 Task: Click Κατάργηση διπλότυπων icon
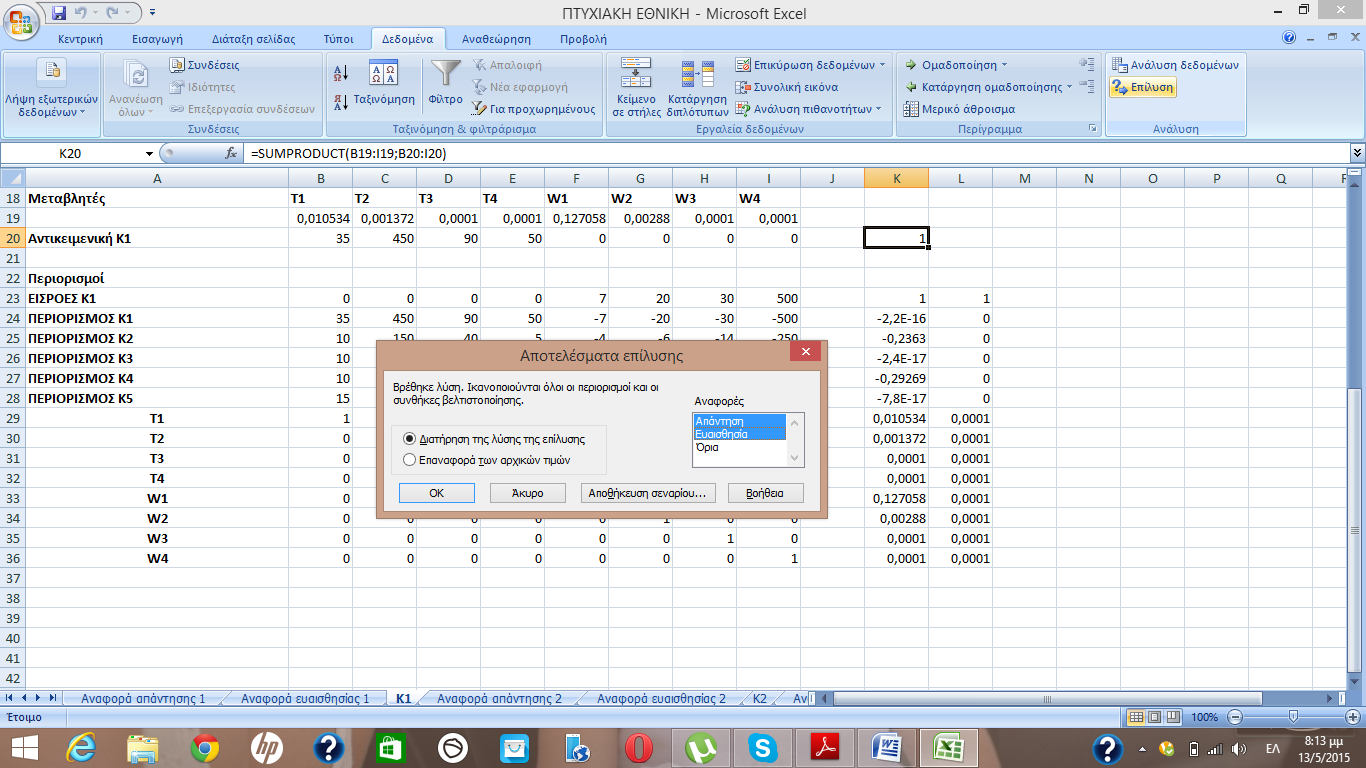697,72
